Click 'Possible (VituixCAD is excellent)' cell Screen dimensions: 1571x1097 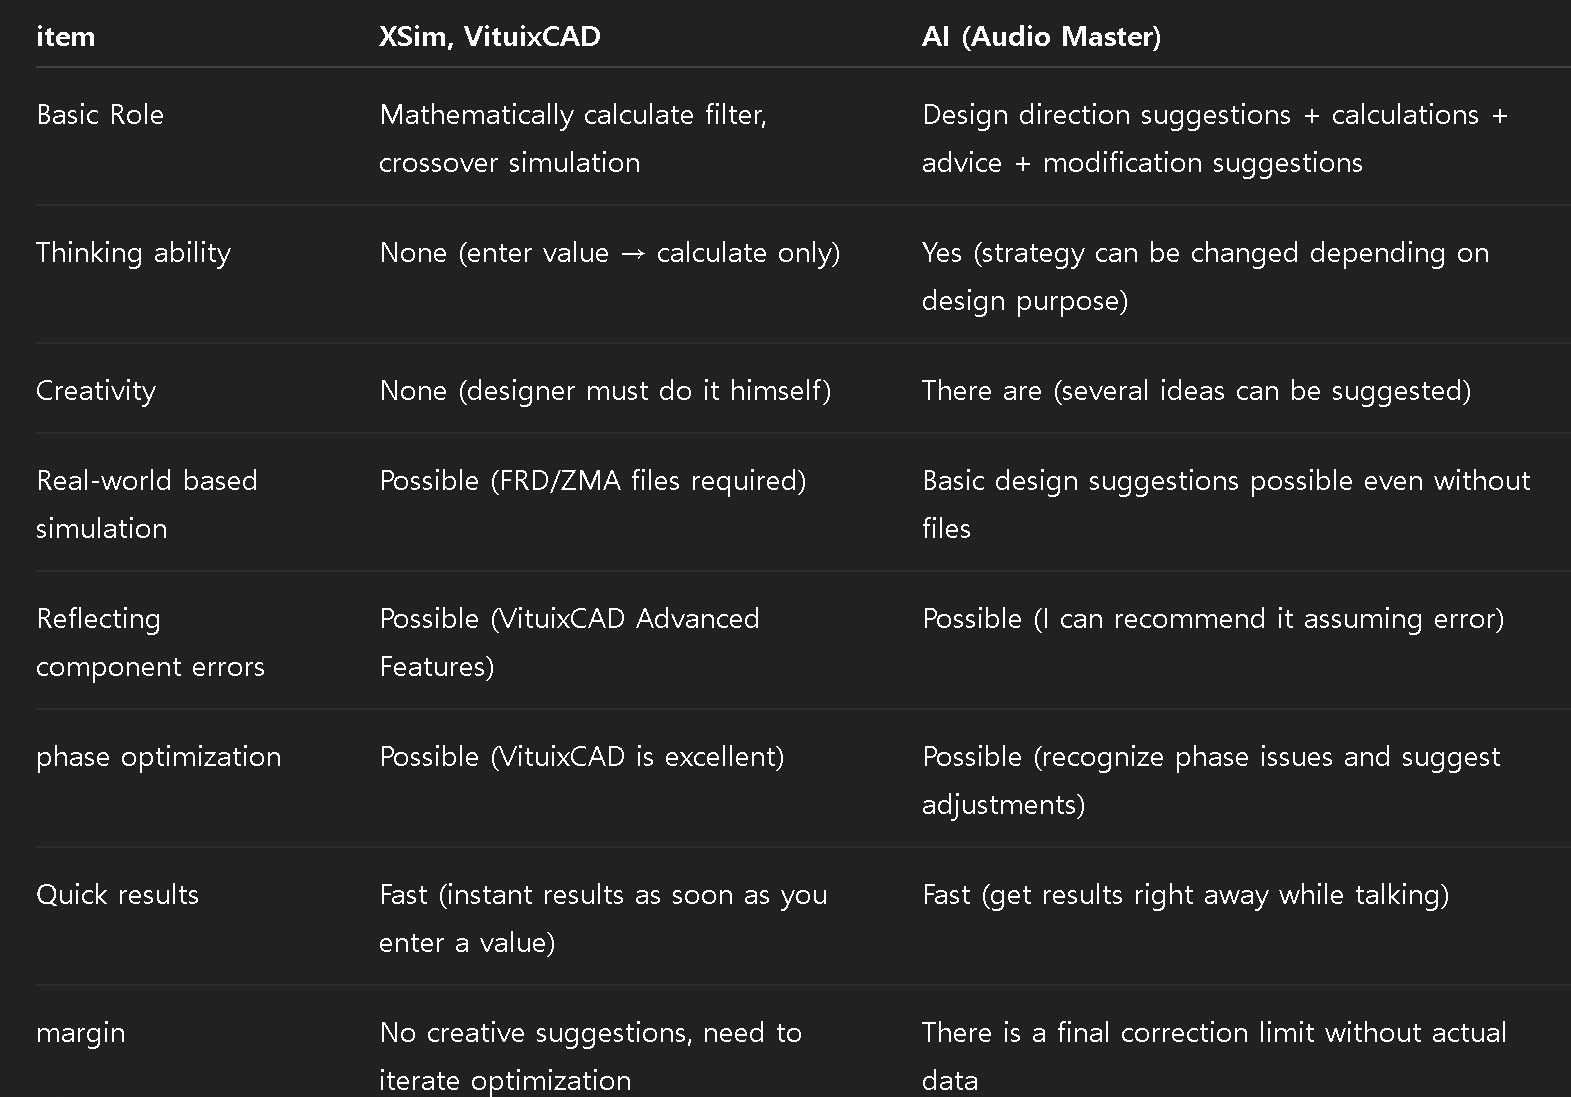pyautogui.click(x=582, y=757)
